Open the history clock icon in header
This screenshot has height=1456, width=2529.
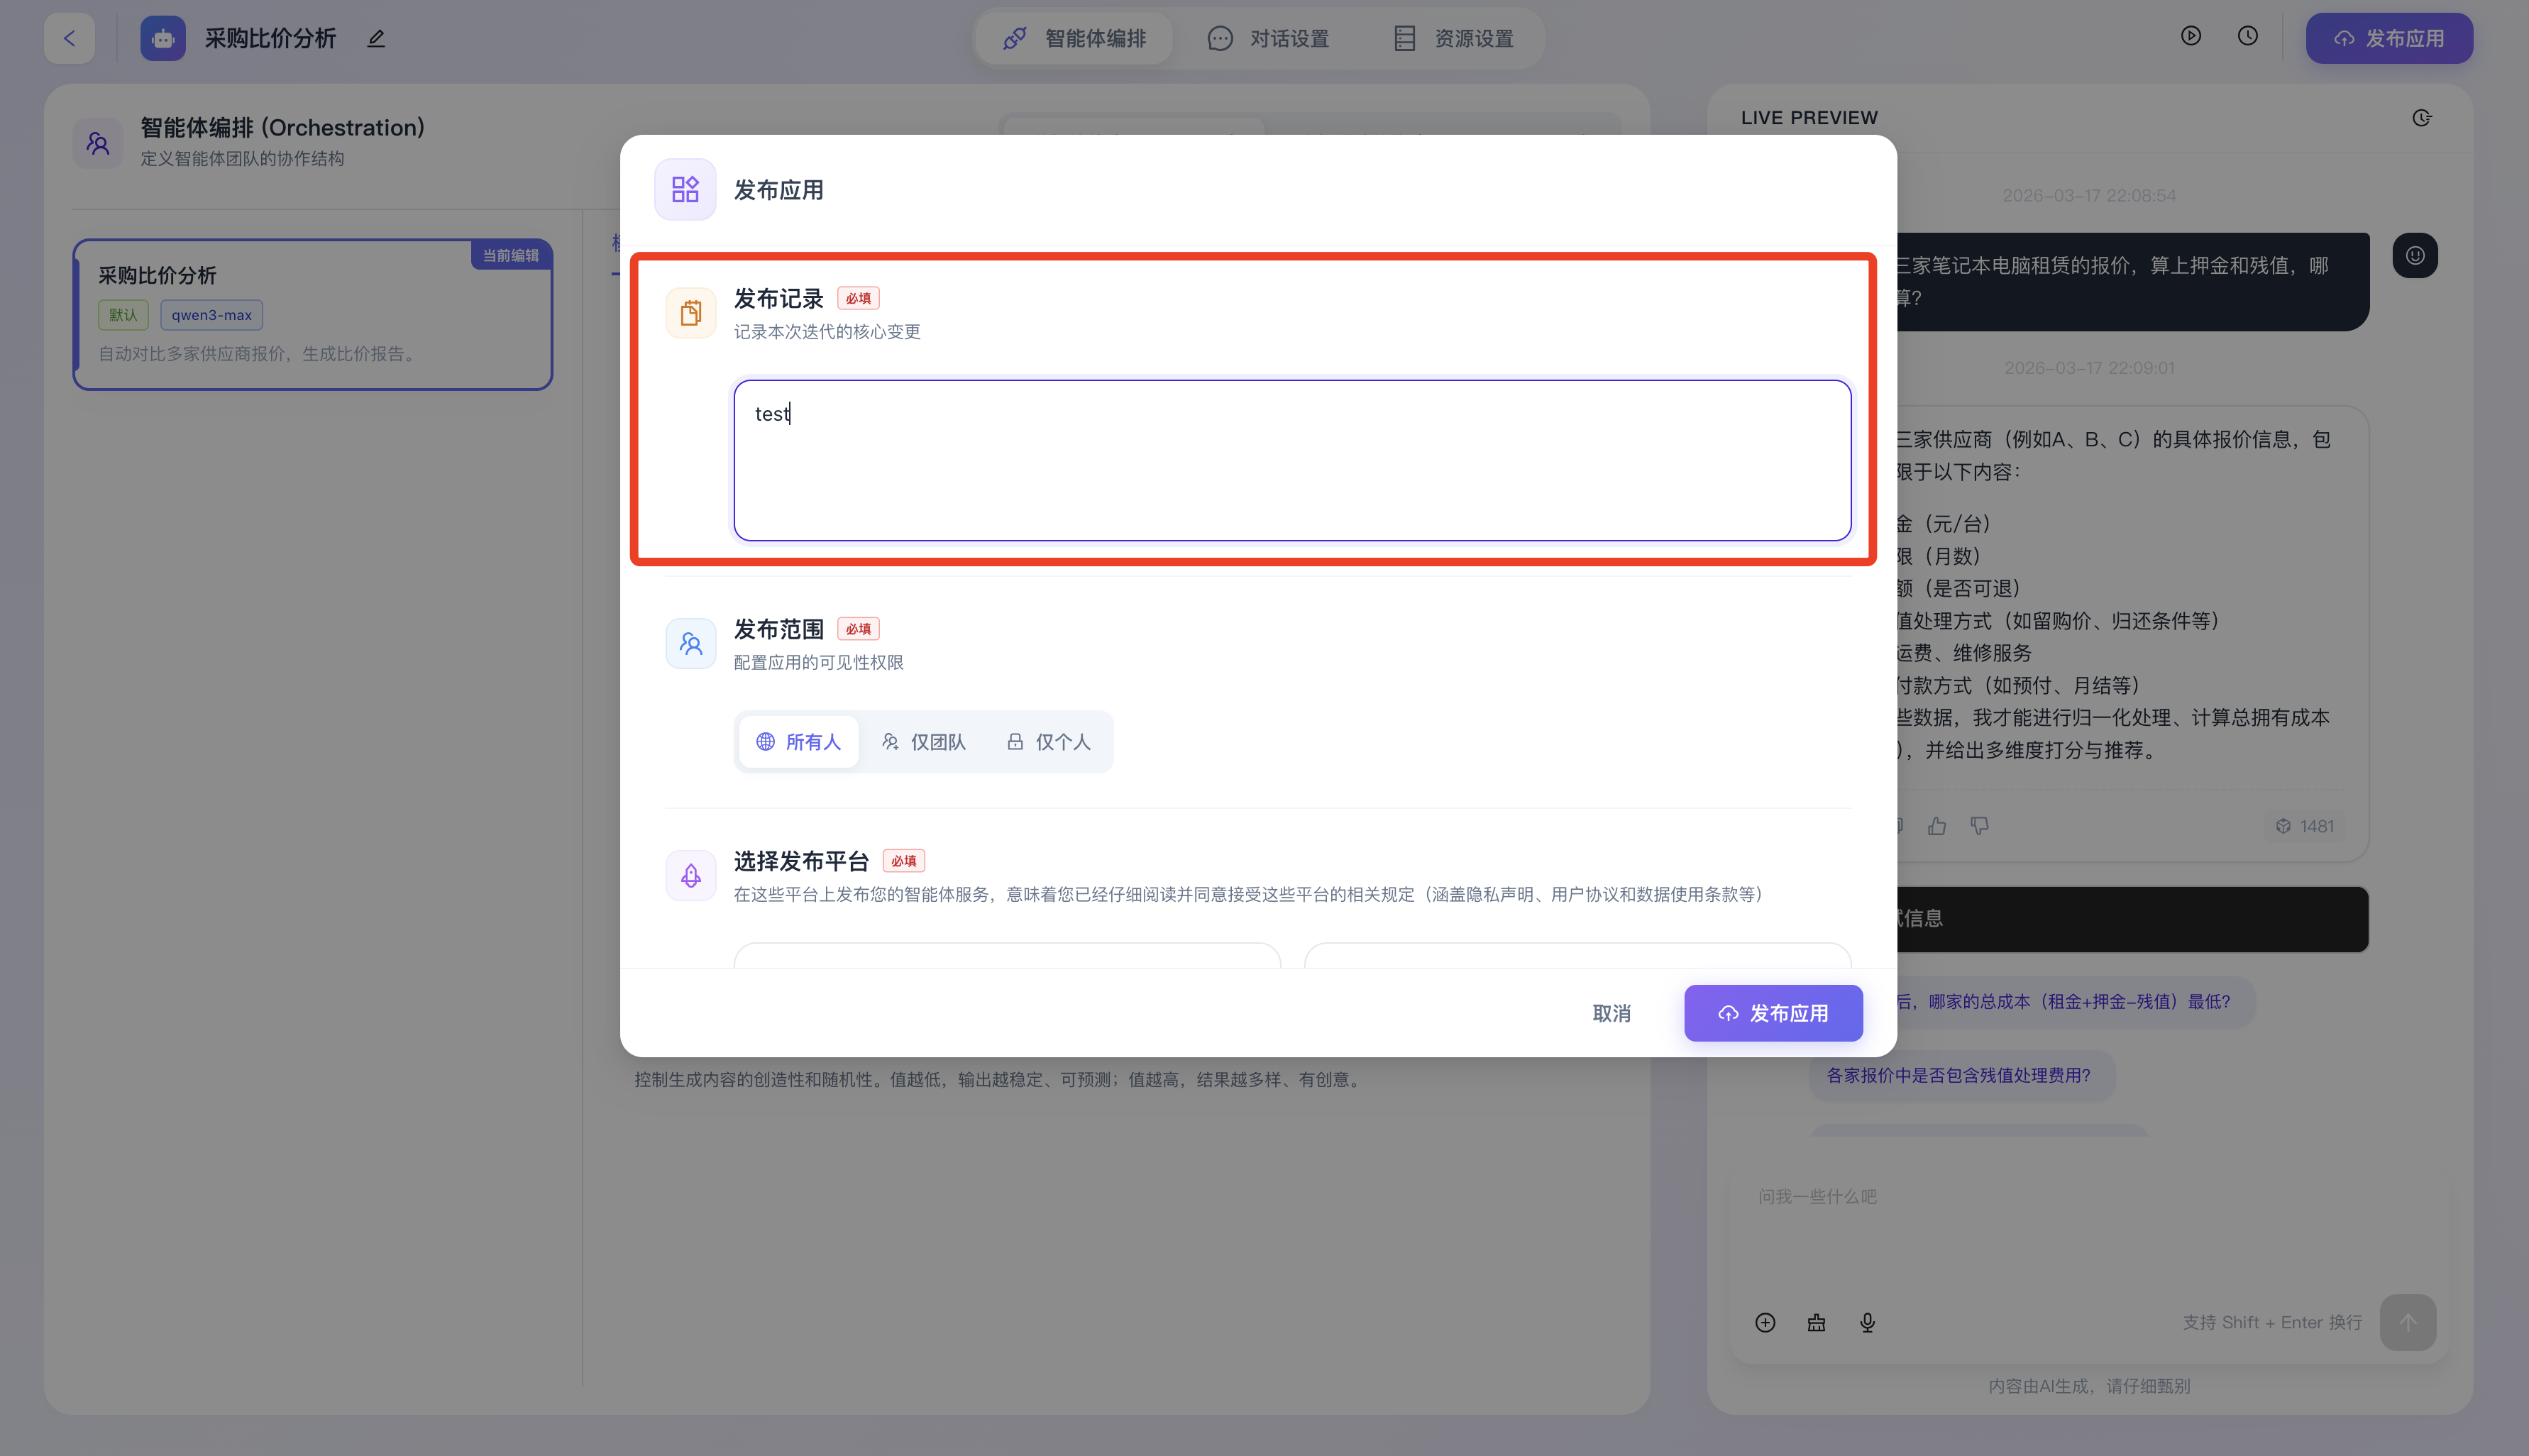click(2247, 36)
